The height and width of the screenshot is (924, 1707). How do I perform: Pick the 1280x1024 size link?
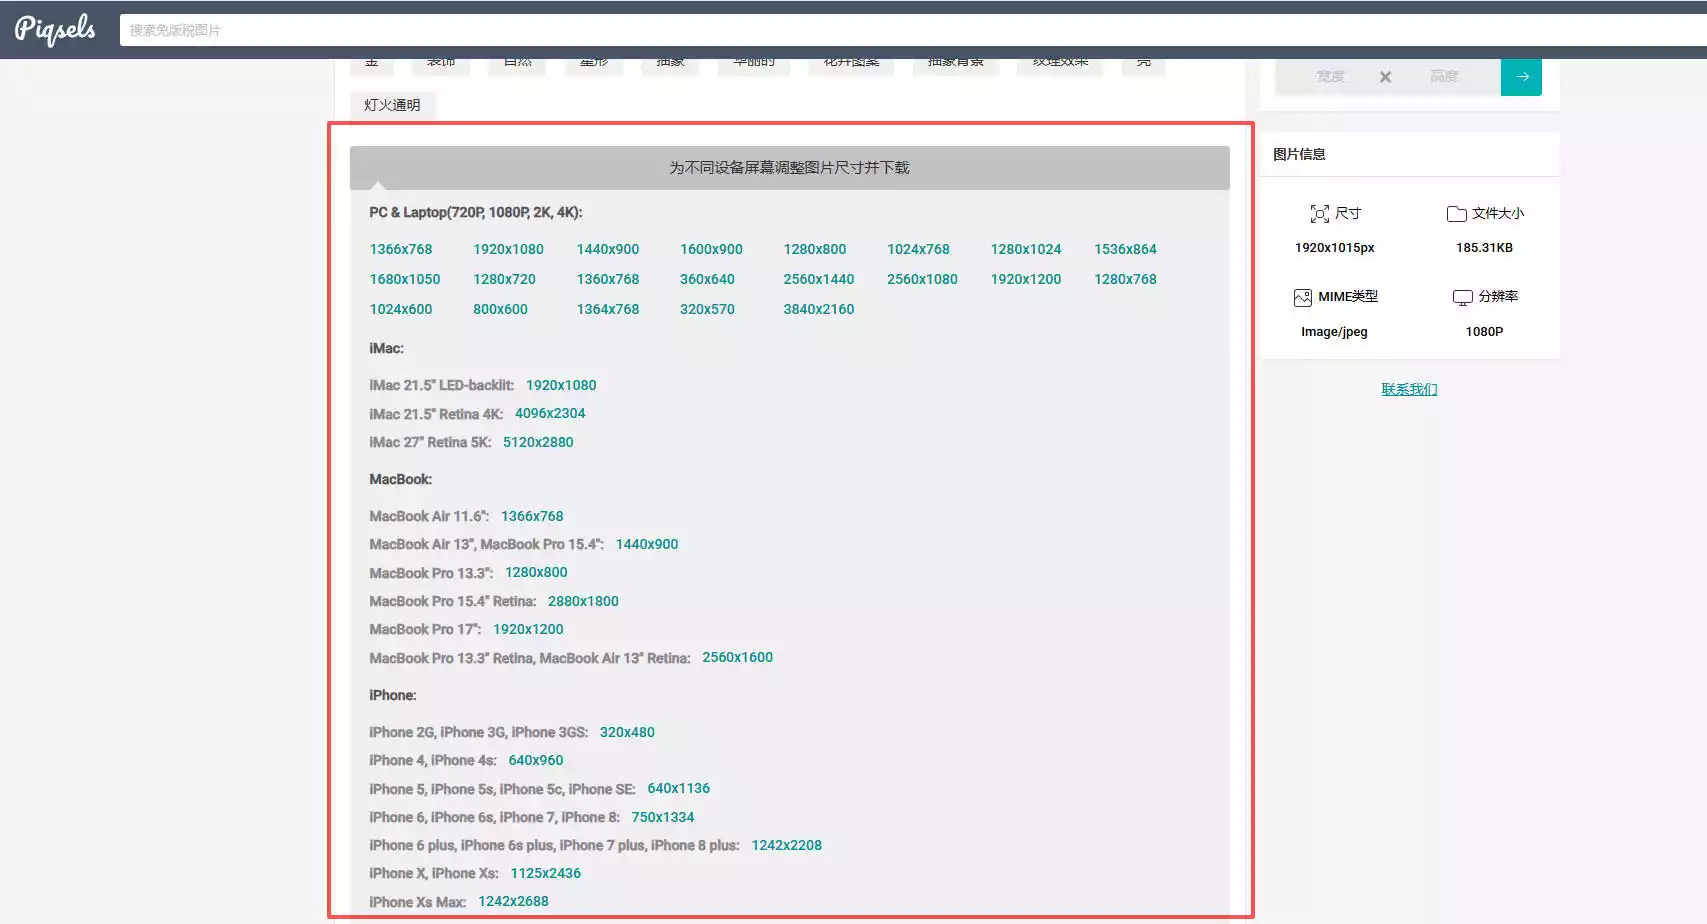1026,250
